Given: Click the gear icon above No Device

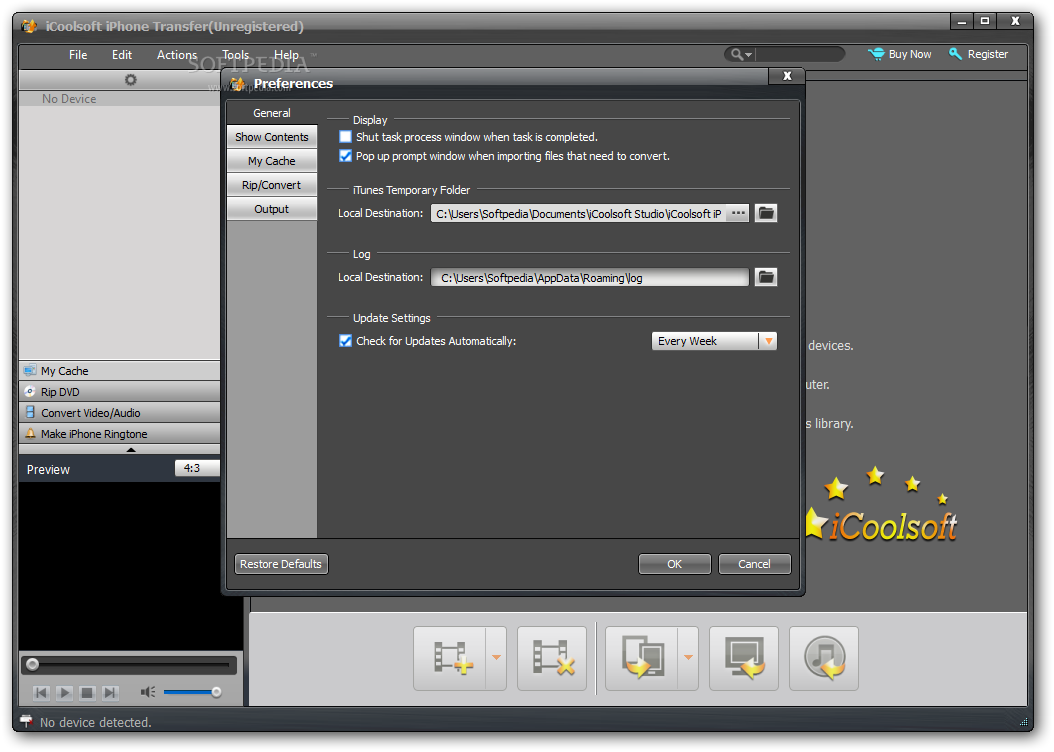Looking at the screenshot, I should pos(130,80).
